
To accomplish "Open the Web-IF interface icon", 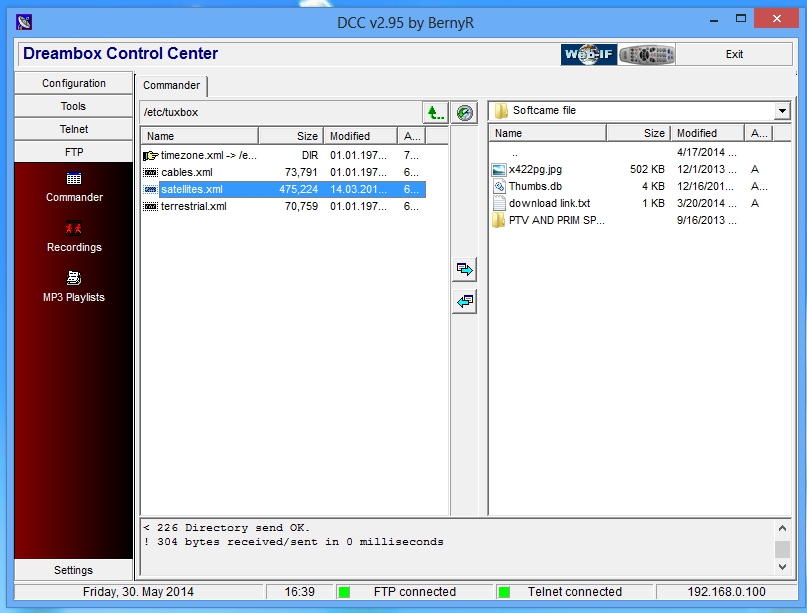I will [x=589, y=54].
